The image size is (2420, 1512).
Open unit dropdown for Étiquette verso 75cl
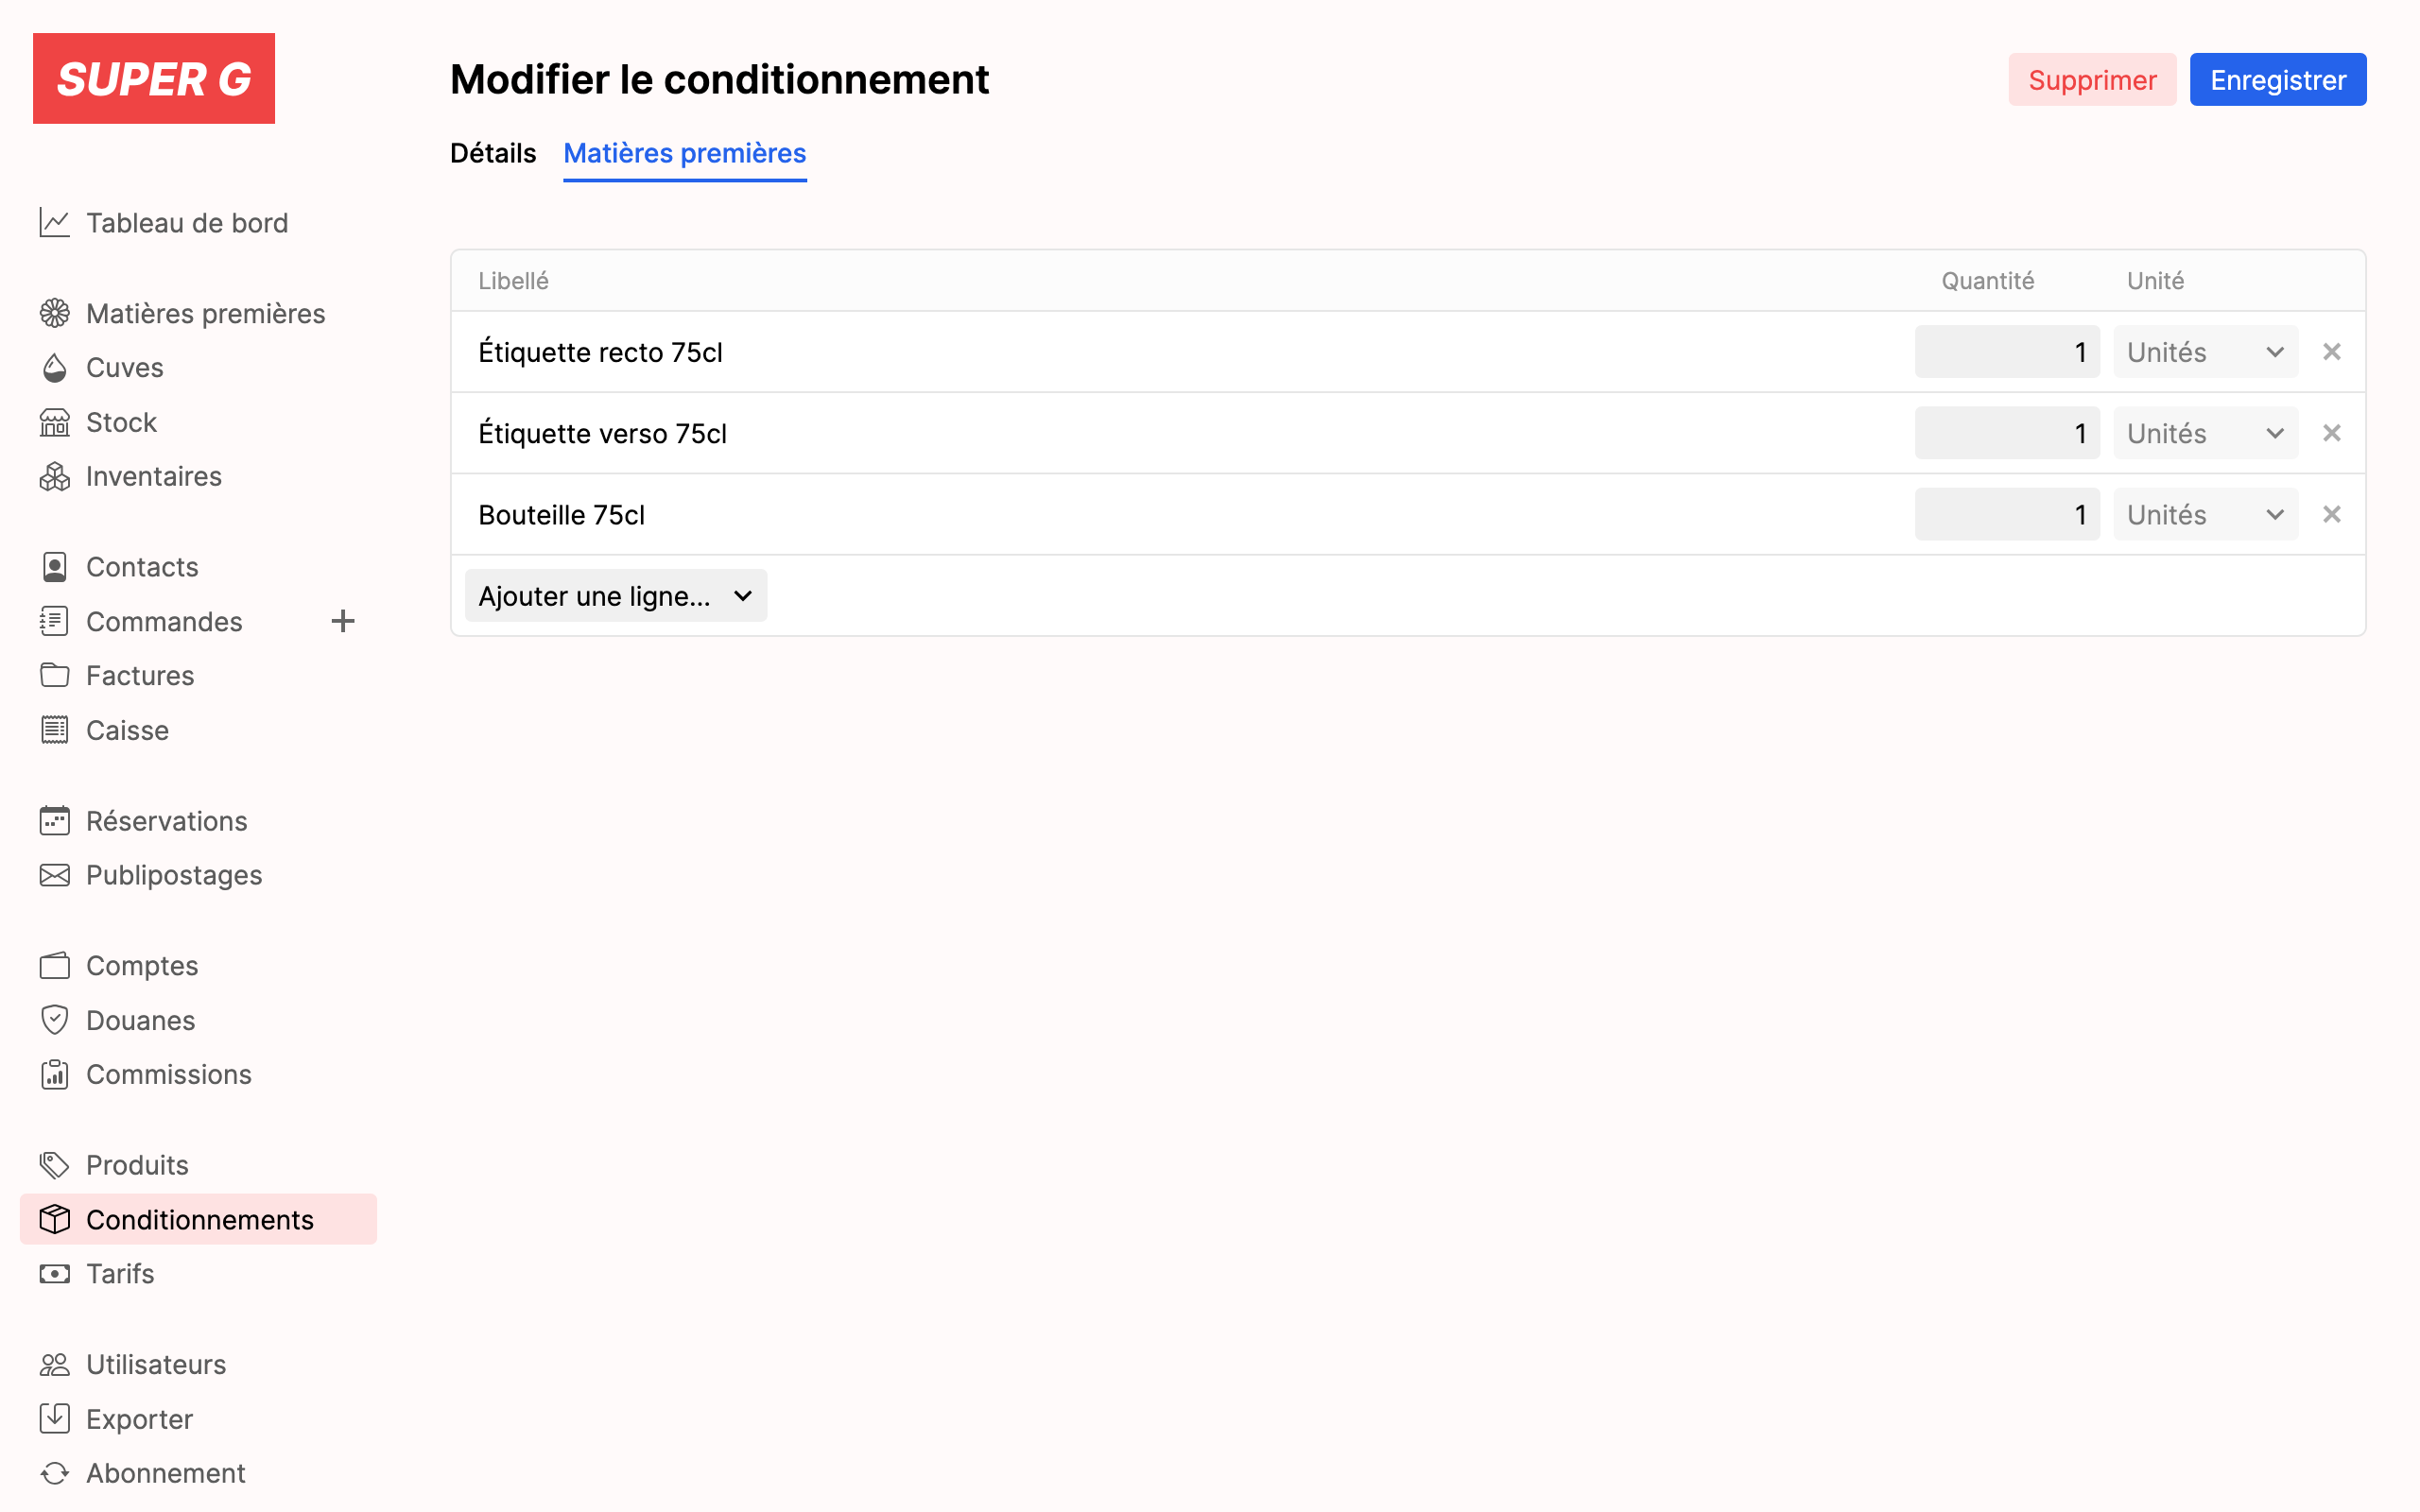pyautogui.click(x=2205, y=433)
